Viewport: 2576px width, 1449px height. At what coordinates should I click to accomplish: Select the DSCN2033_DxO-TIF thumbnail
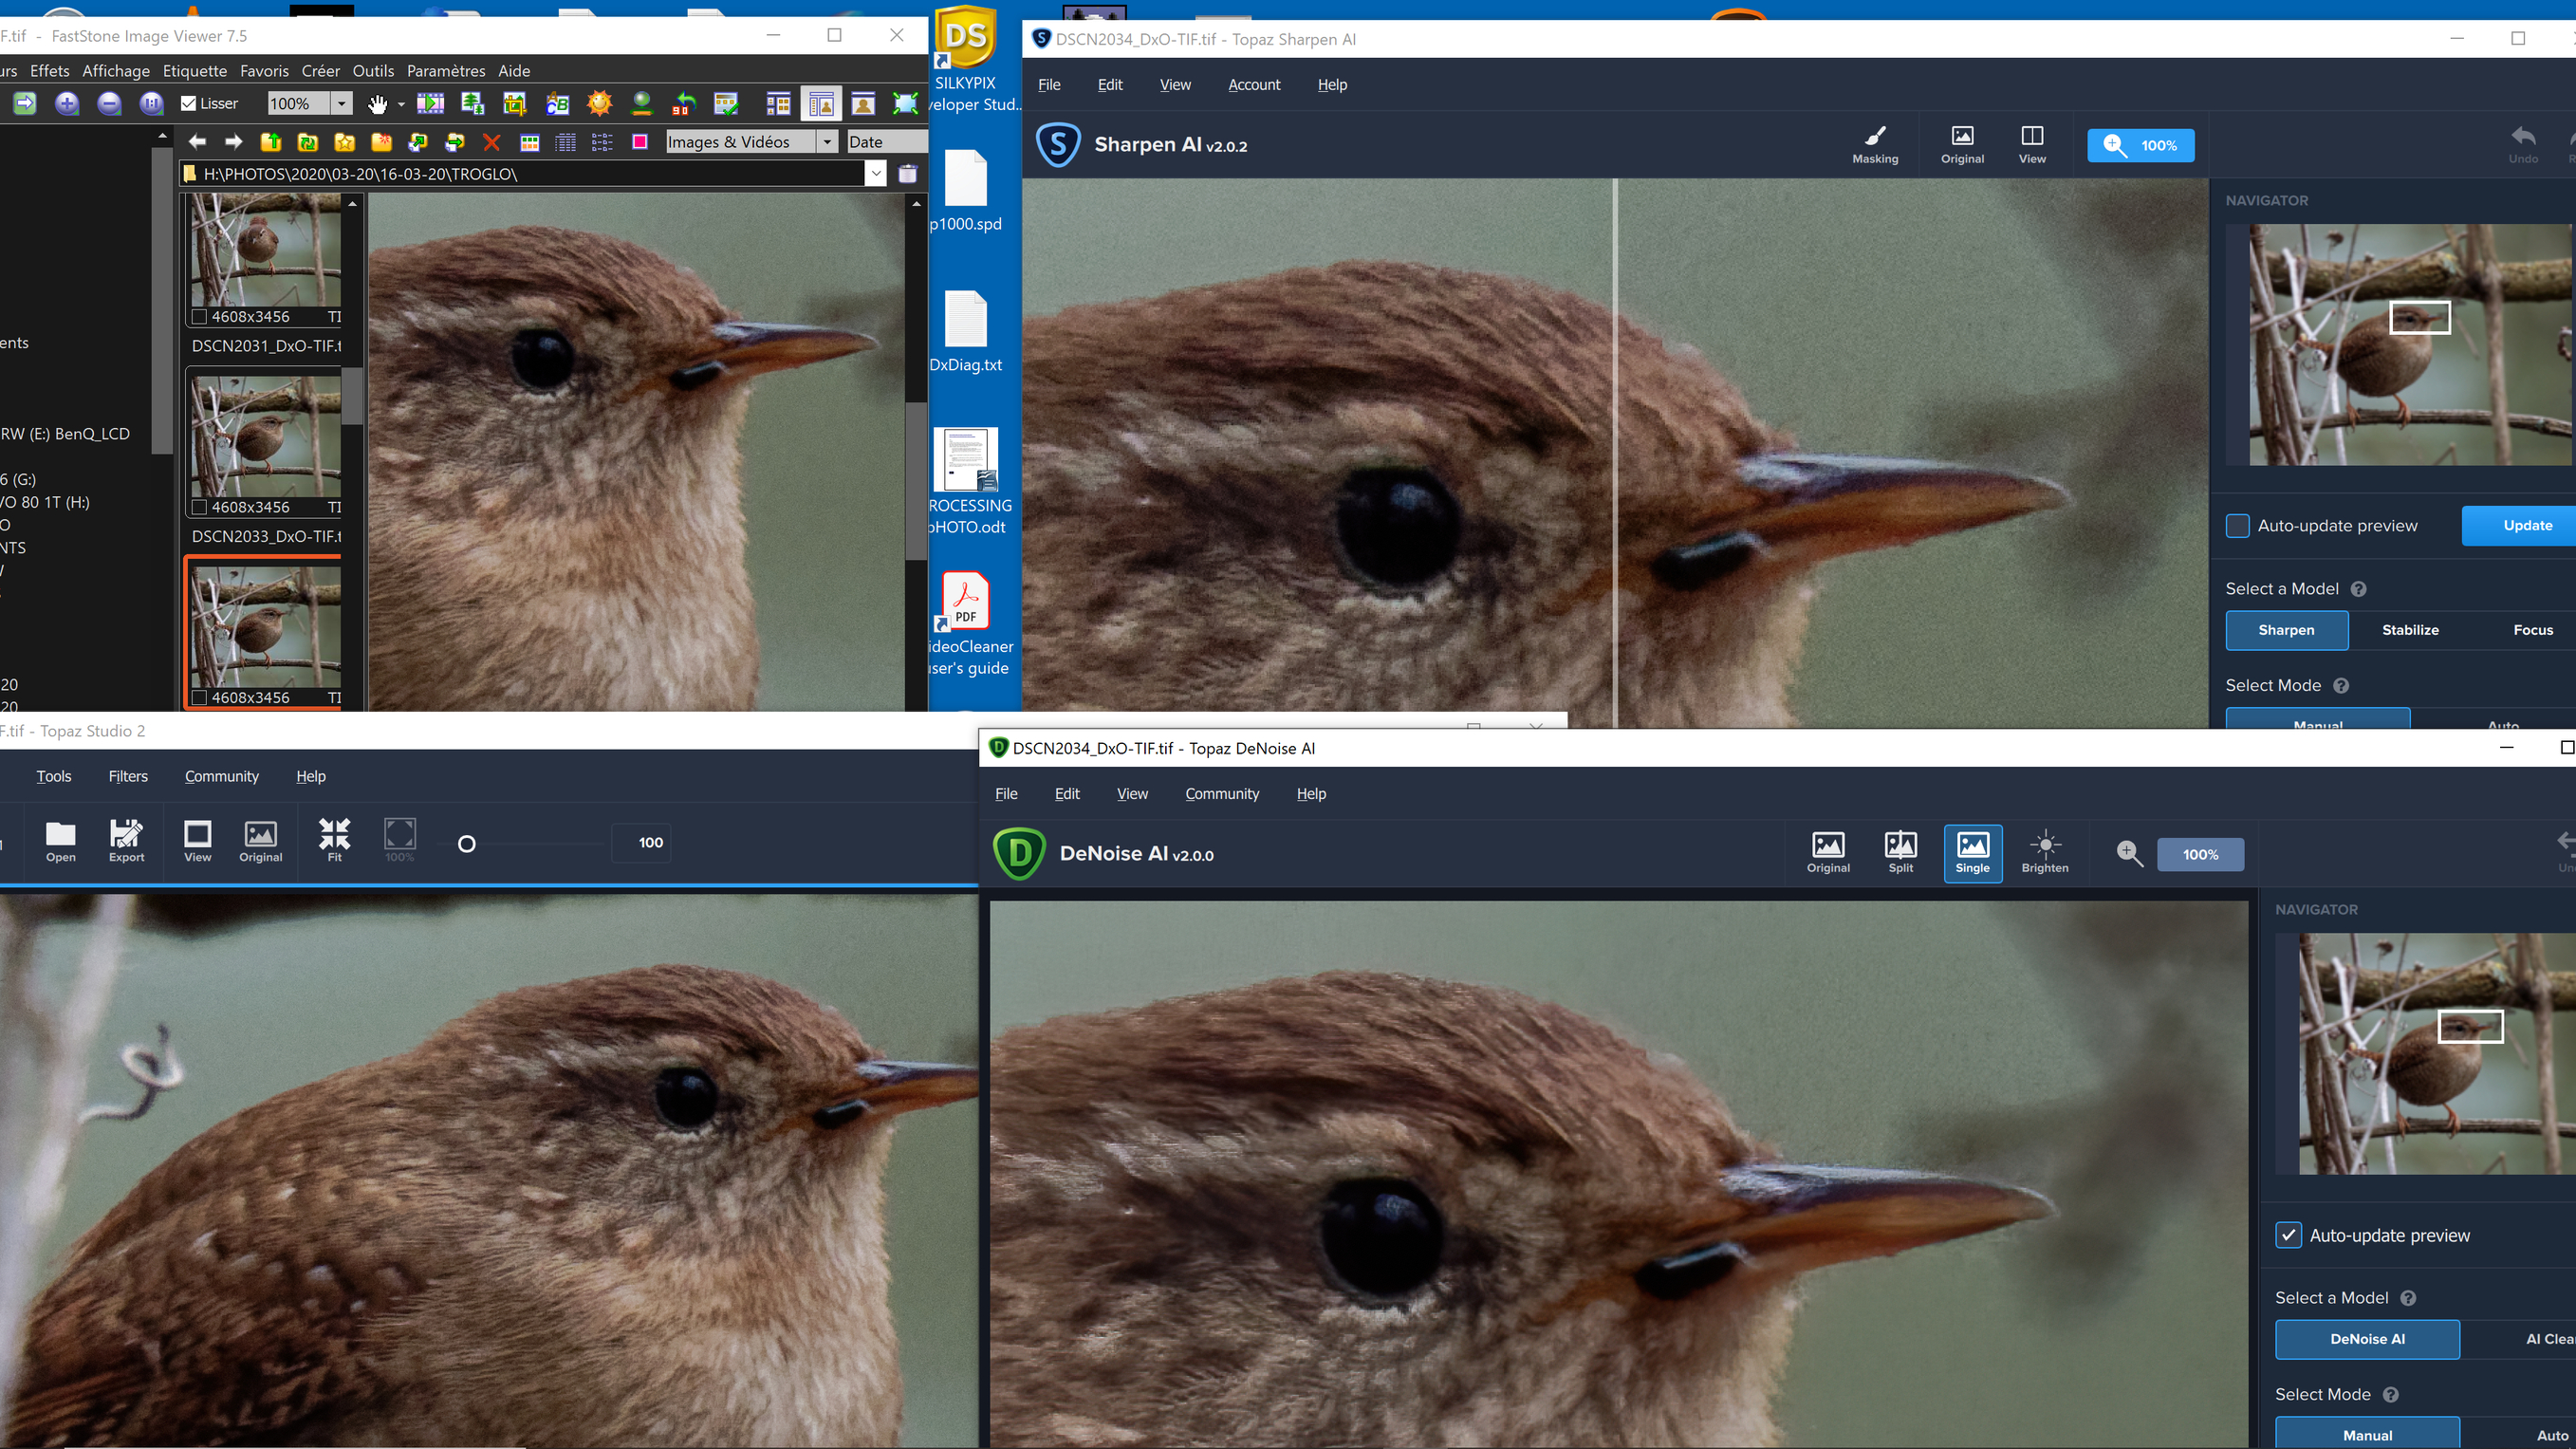coord(265,440)
